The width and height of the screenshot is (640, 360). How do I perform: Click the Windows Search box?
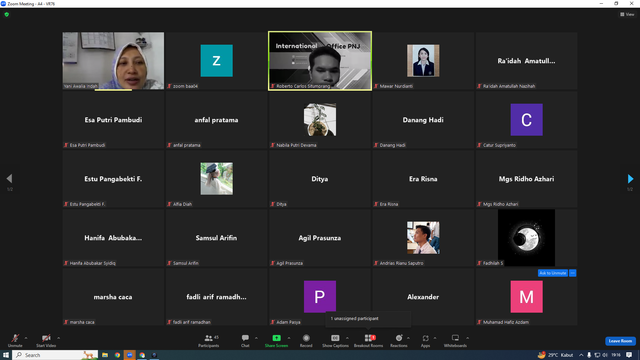(x=55, y=355)
